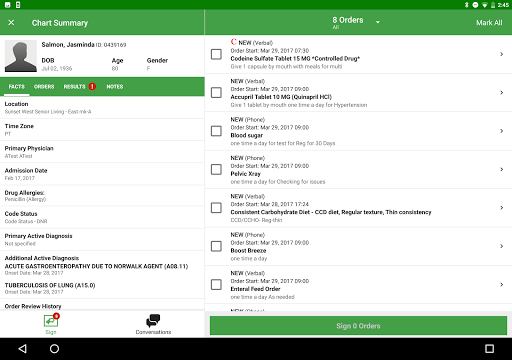
Task: Expand Blood sugar order details chevron
Action: coord(502,131)
